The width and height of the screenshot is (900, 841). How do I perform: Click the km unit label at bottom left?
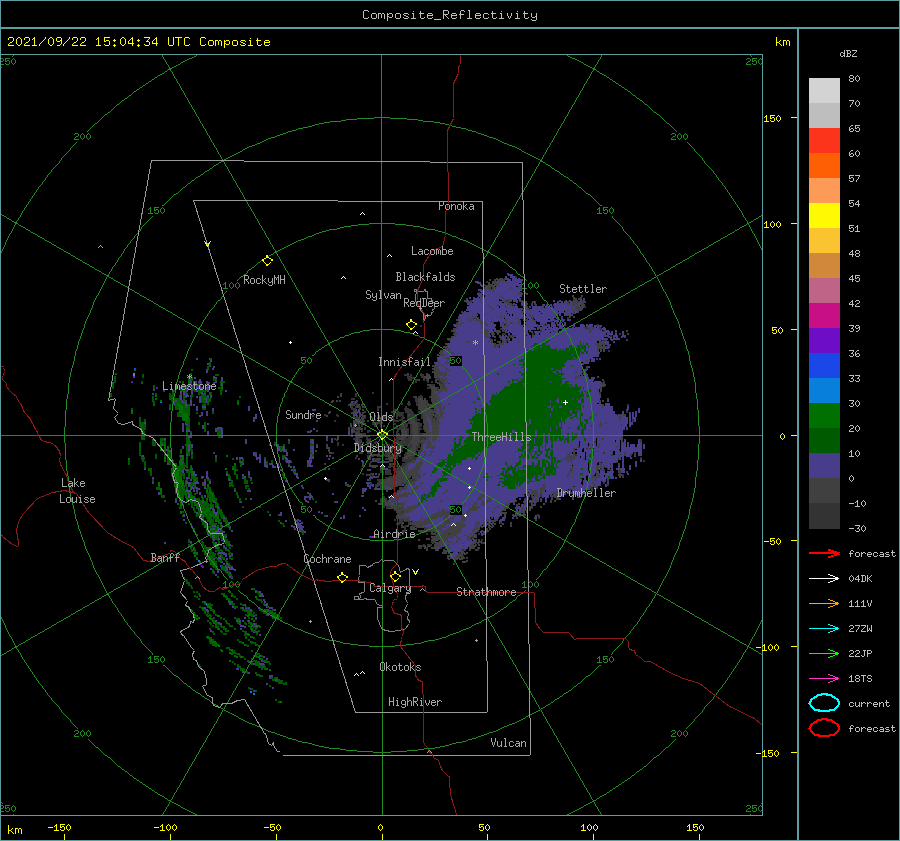pyautogui.click(x=15, y=830)
